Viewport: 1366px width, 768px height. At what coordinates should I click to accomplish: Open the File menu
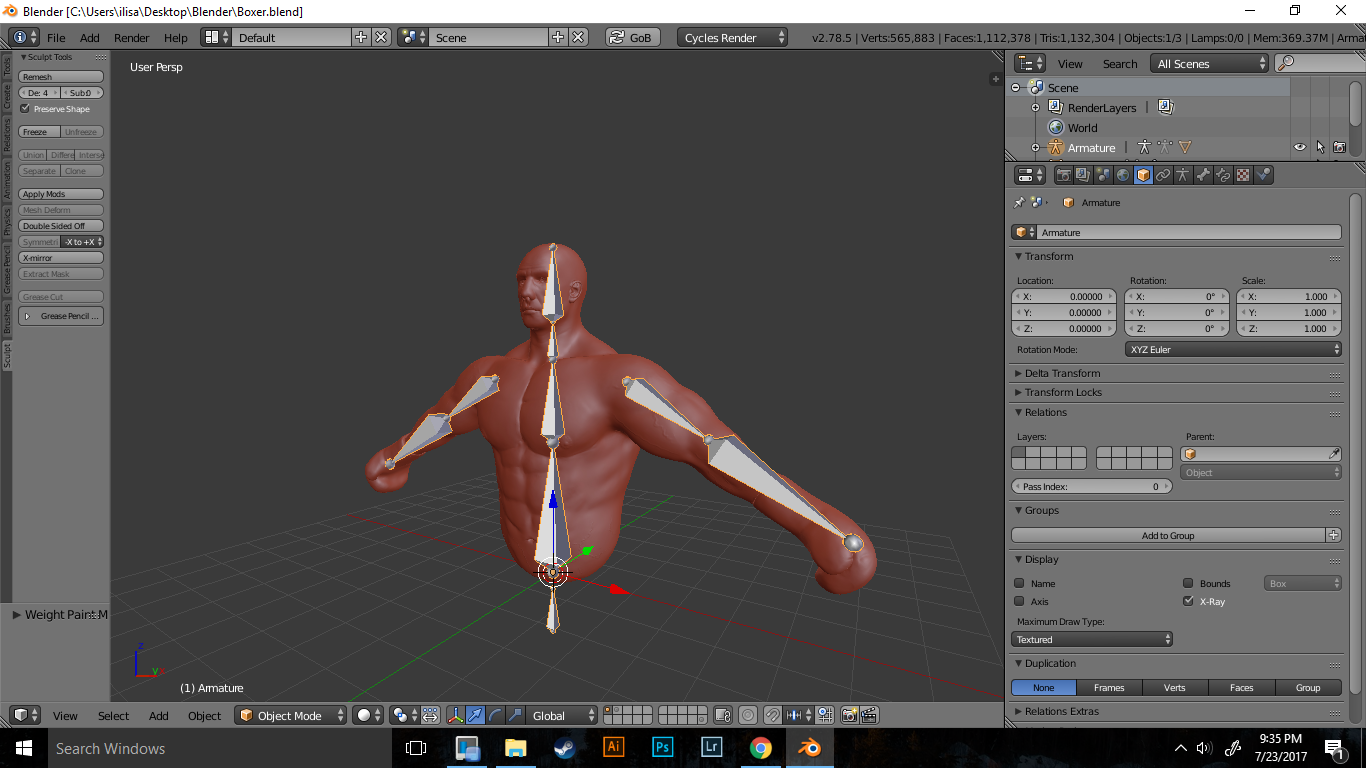pyautogui.click(x=56, y=37)
